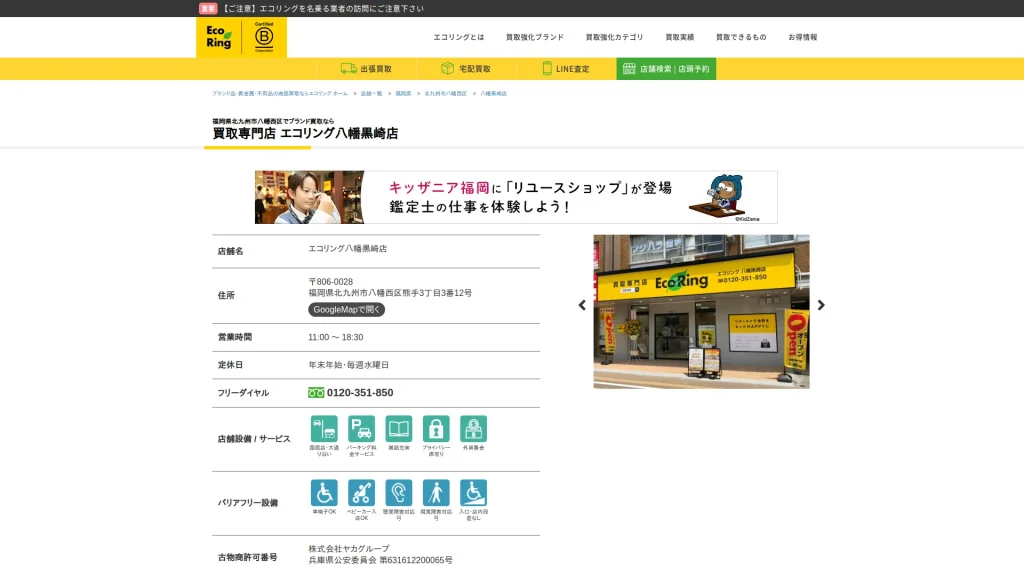This screenshot has width=1024, height=576.
Task: Click the green free-dial icon
Action: click(x=316, y=392)
